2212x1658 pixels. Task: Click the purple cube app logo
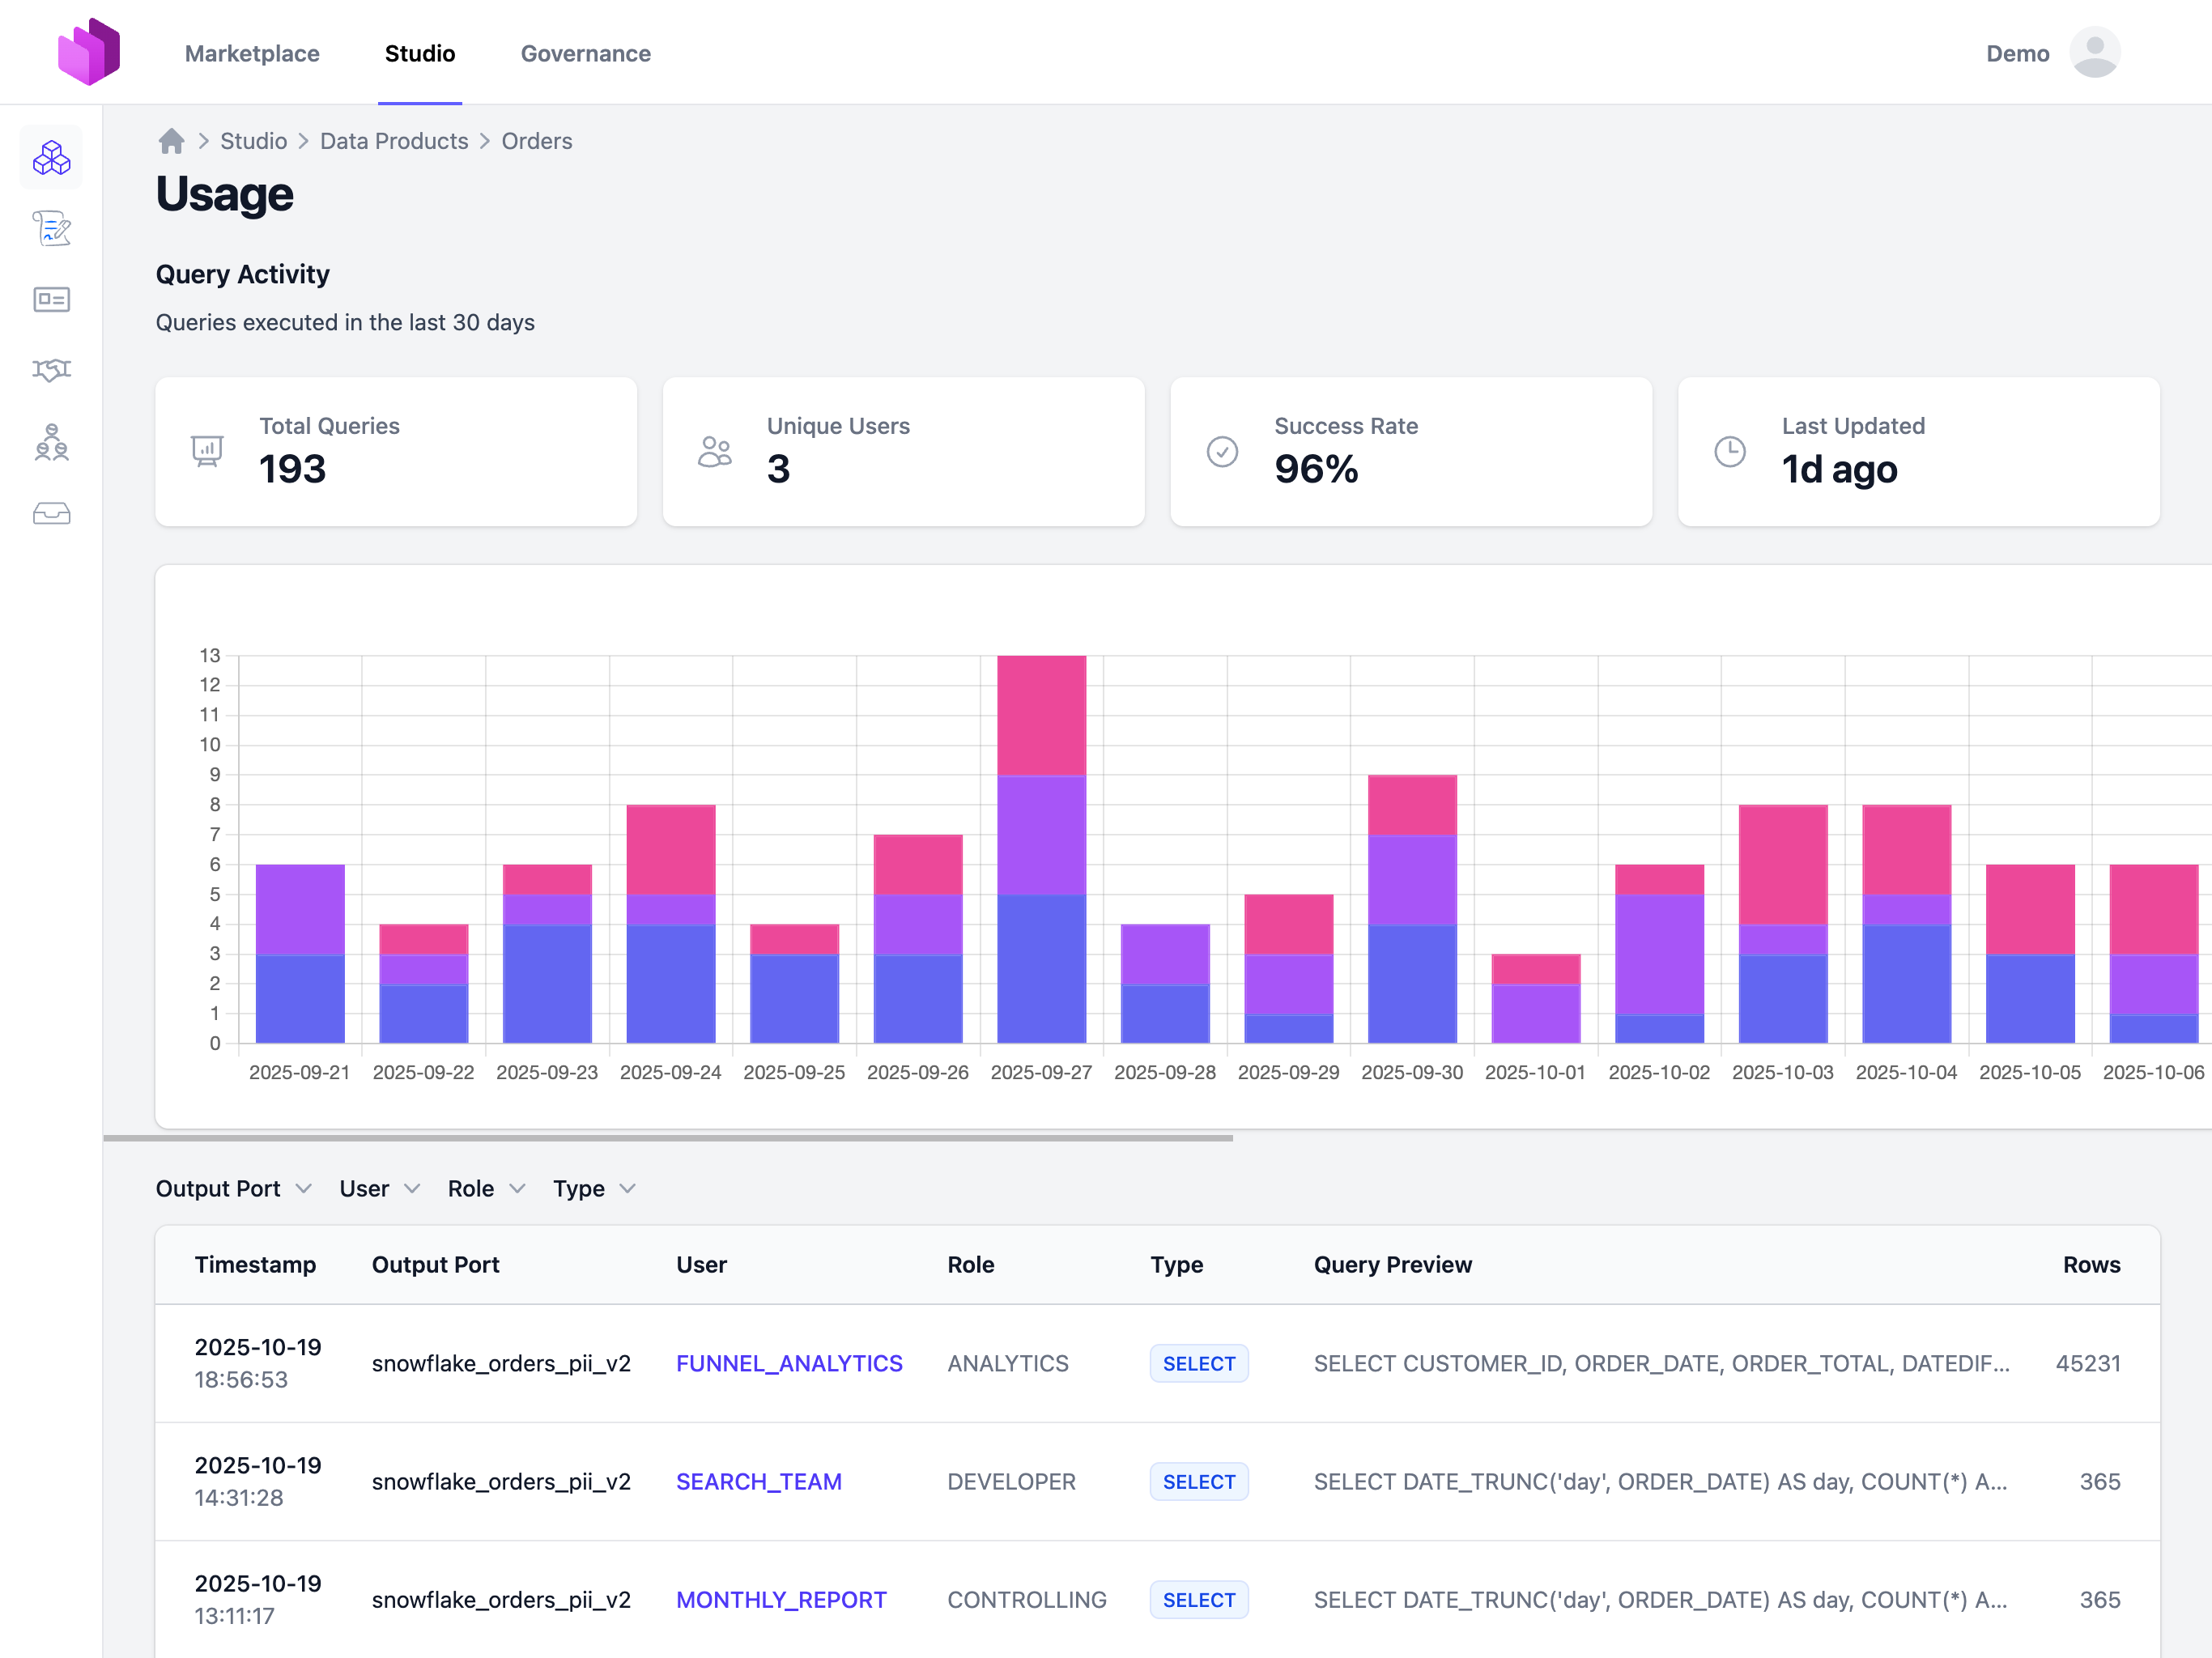pyautogui.click(x=88, y=52)
